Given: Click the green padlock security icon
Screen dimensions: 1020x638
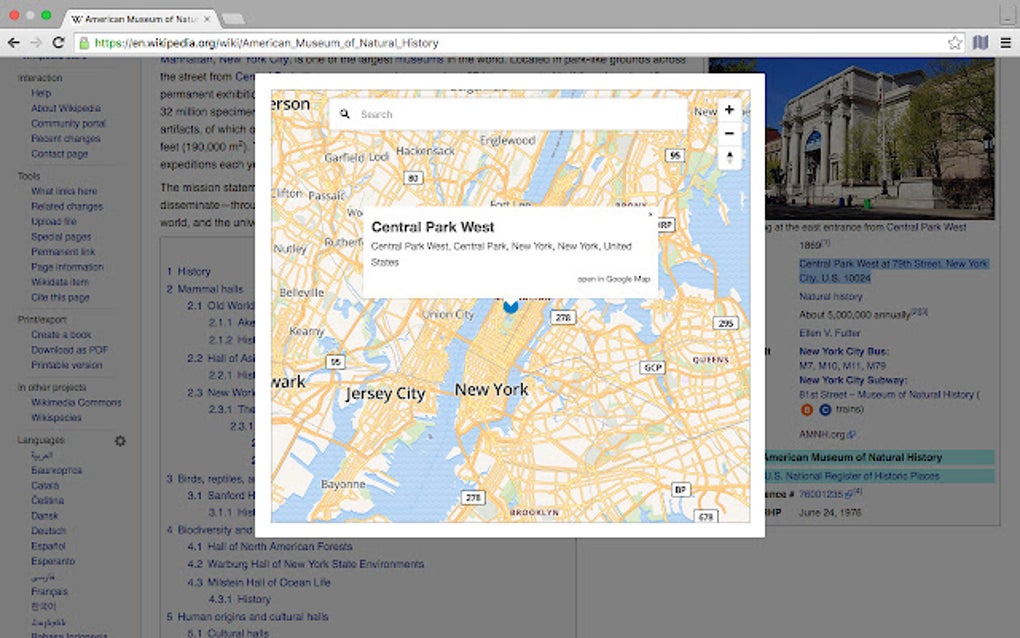Looking at the screenshot, I should [84, 43].
